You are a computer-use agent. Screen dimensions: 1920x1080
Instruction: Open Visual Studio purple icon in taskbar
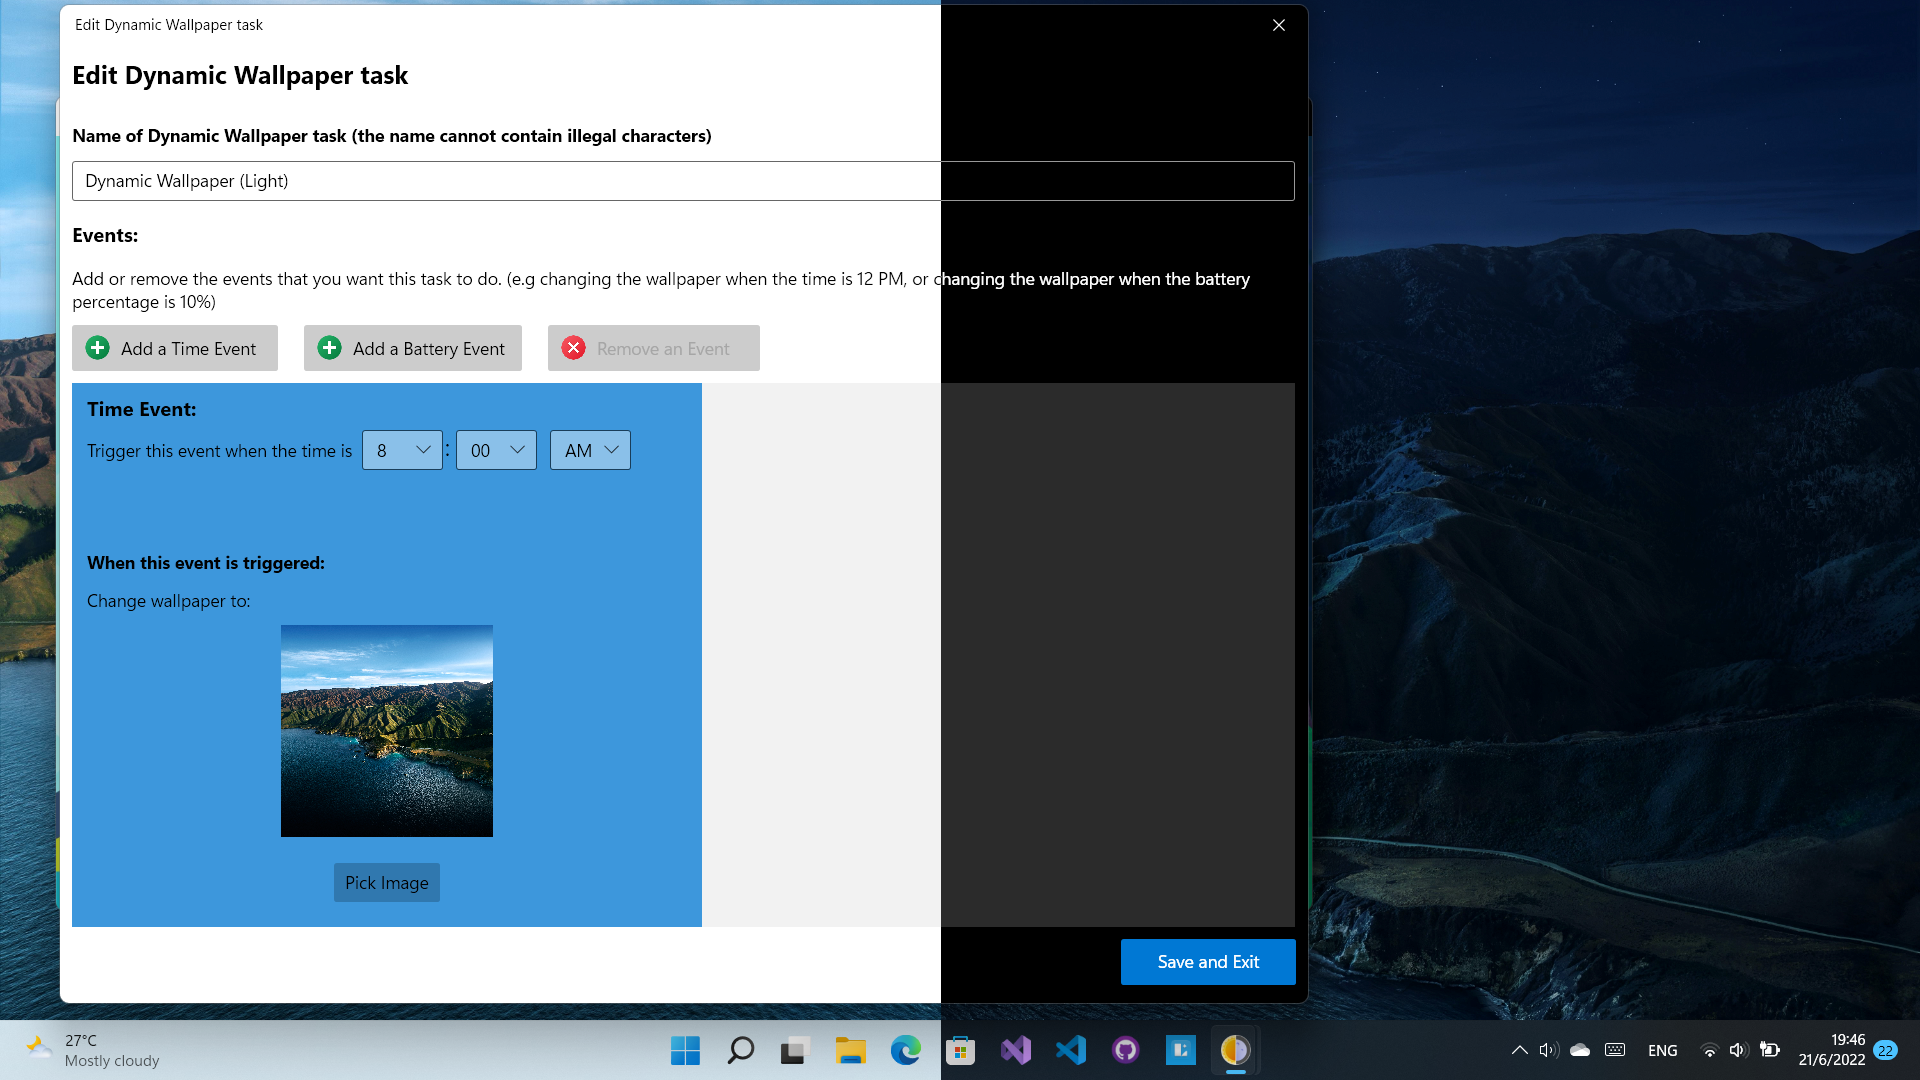point(1015,1050)
